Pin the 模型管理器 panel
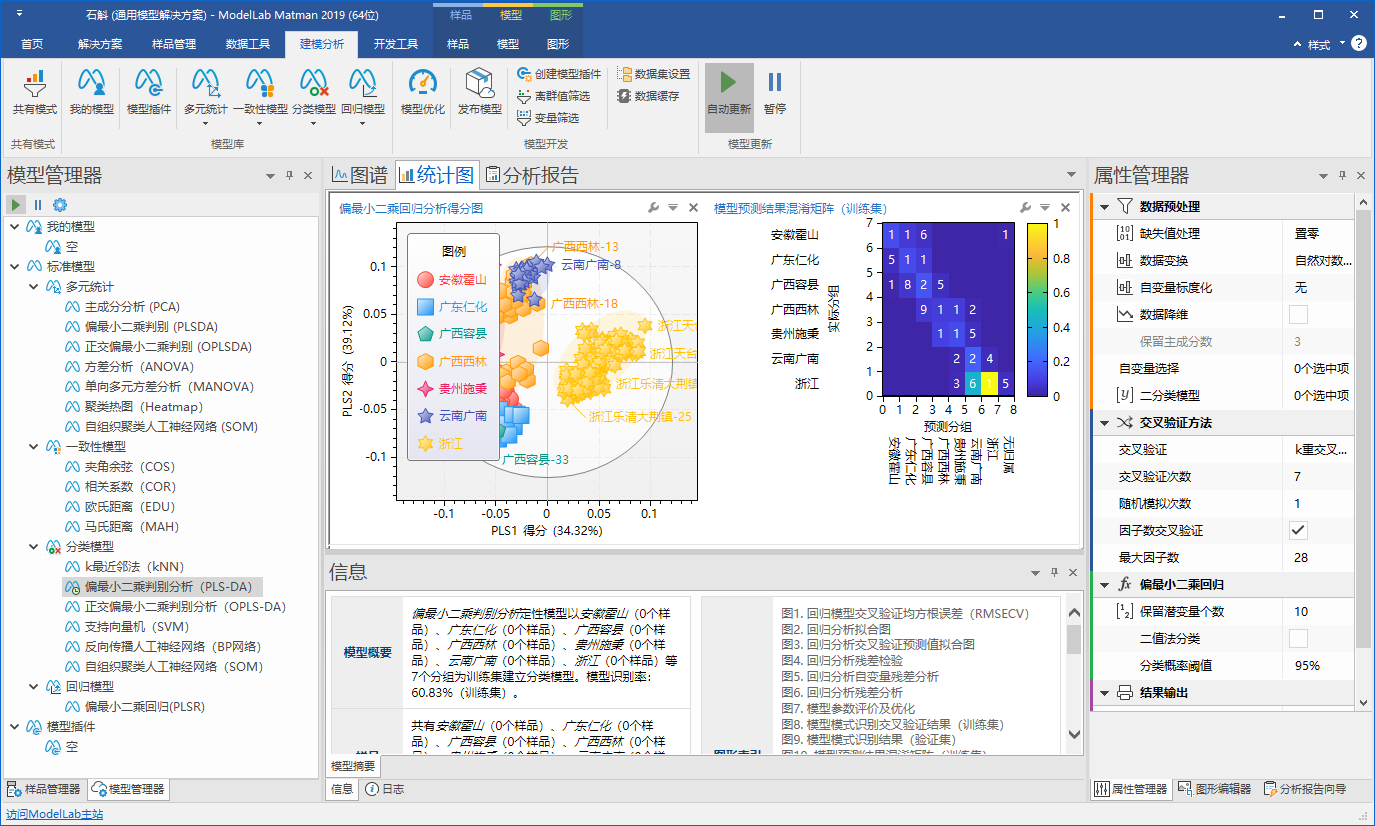 [x=290, y=176]
